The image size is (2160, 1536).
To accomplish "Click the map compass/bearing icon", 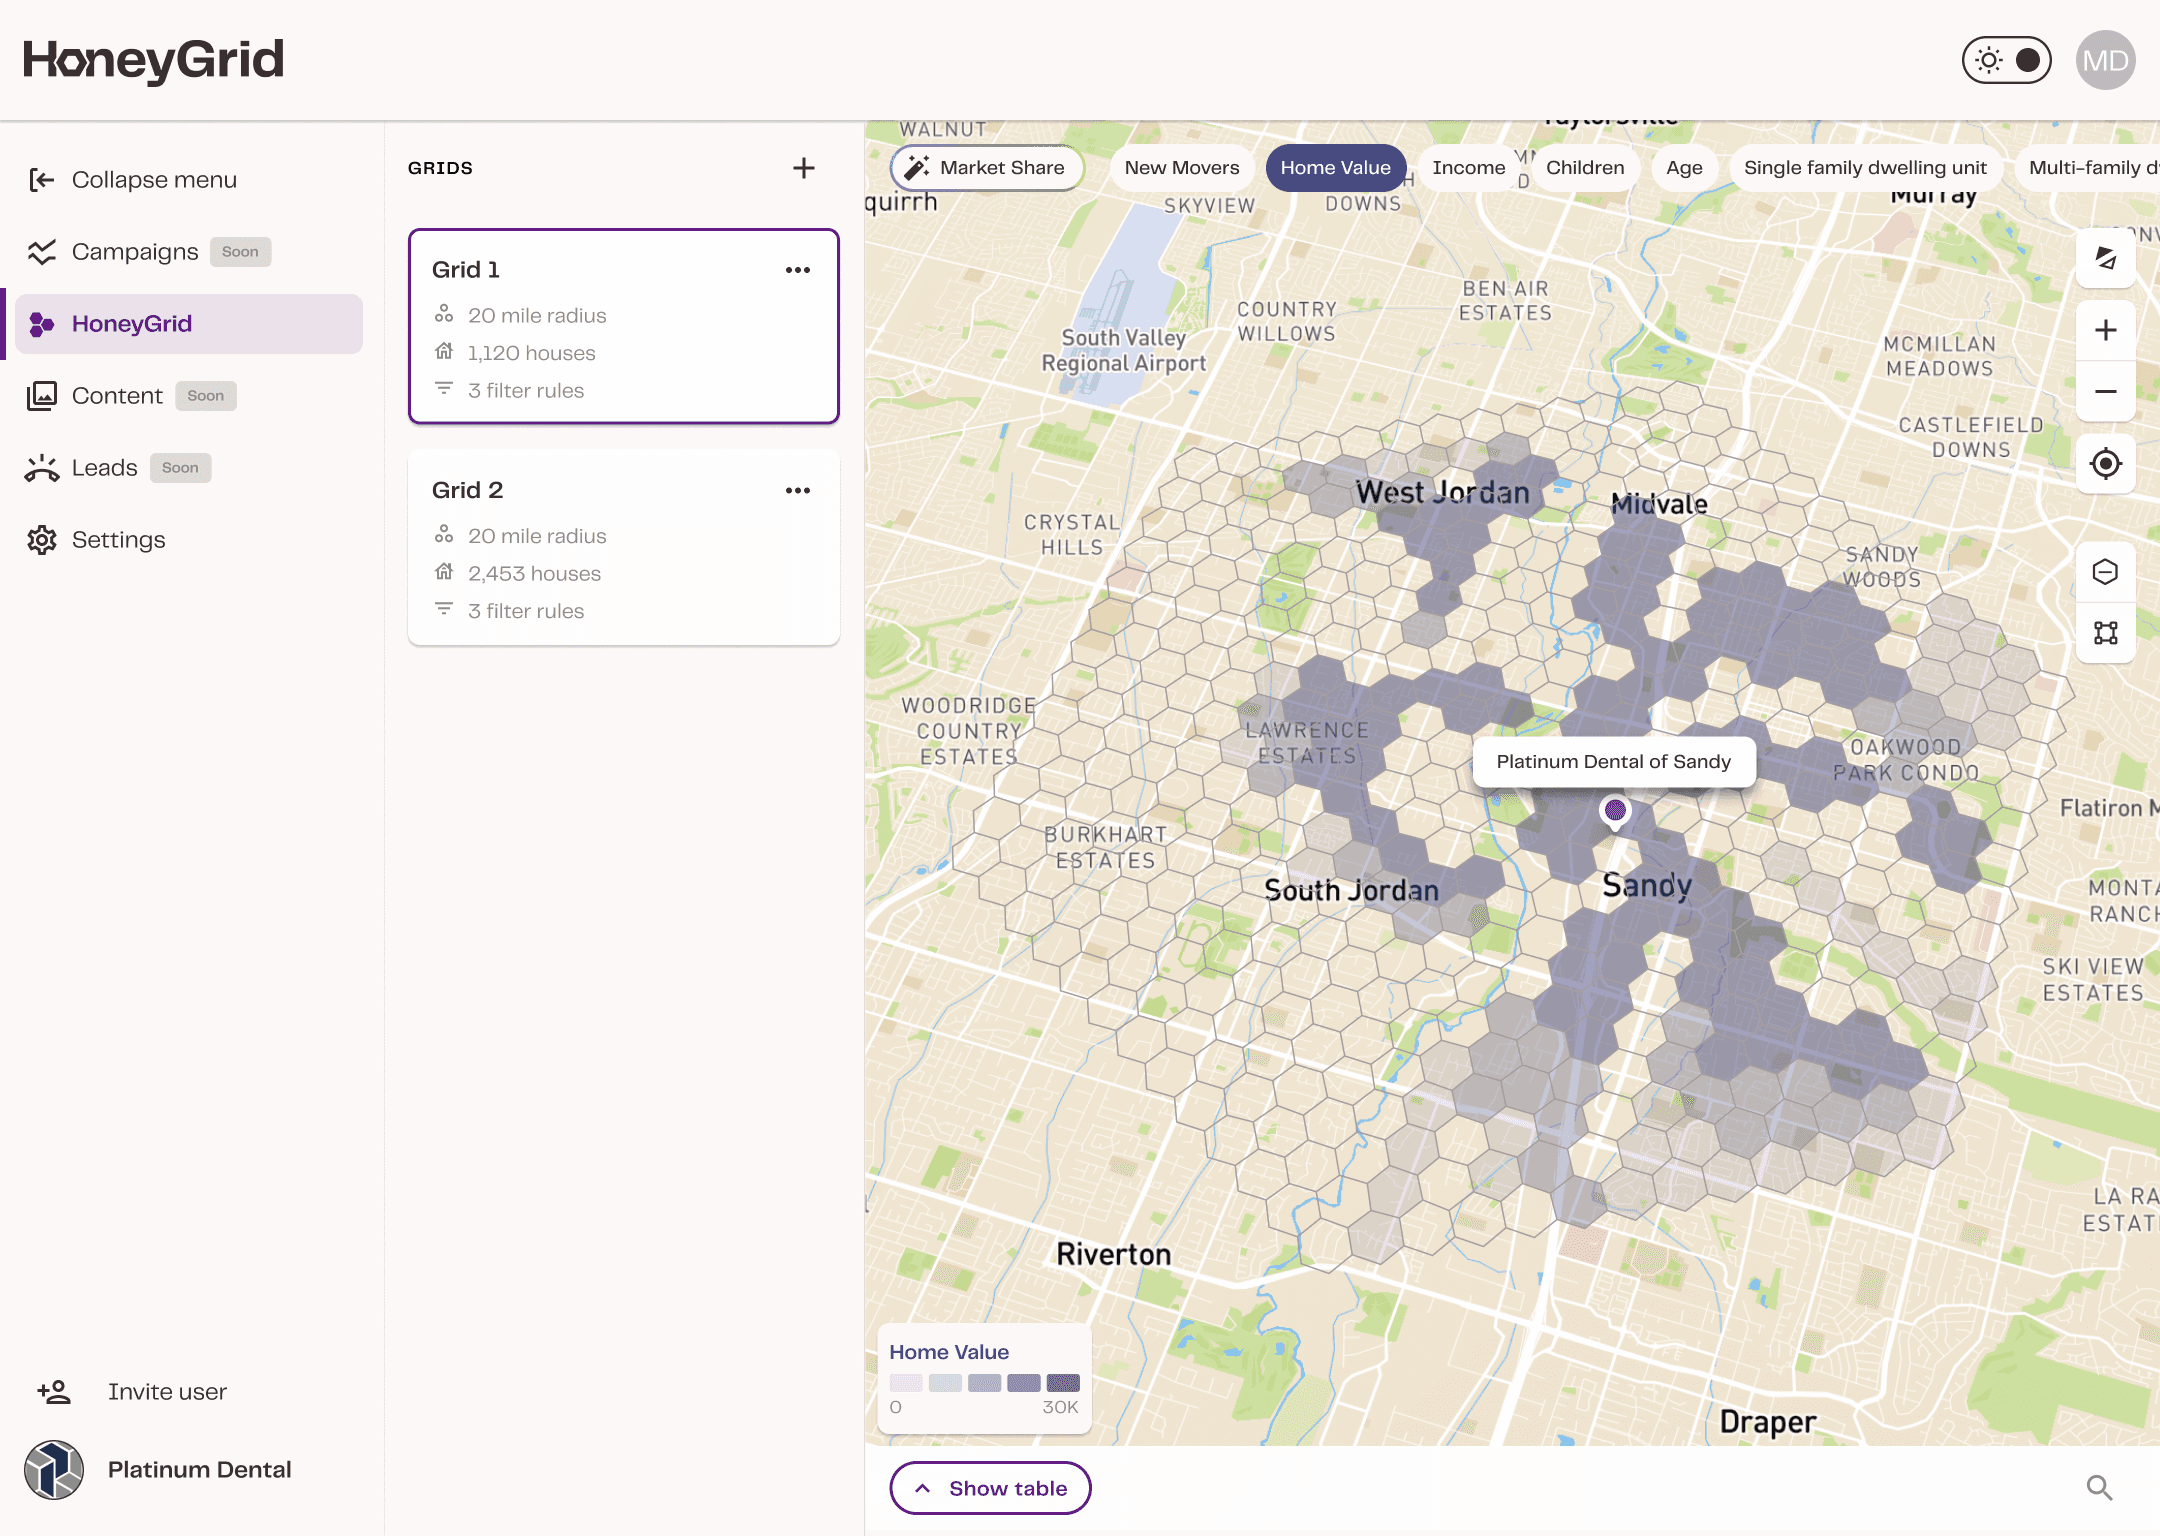I will [2106, 258].
